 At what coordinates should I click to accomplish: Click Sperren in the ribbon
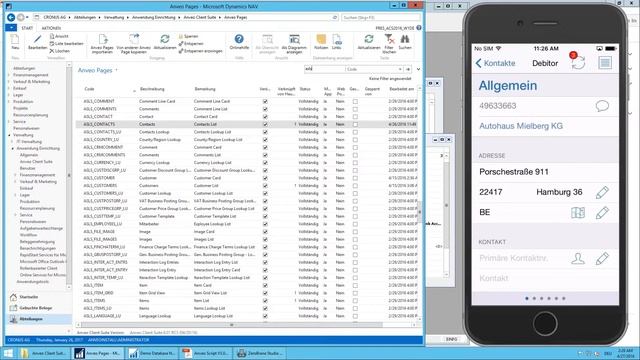(189, 36)
